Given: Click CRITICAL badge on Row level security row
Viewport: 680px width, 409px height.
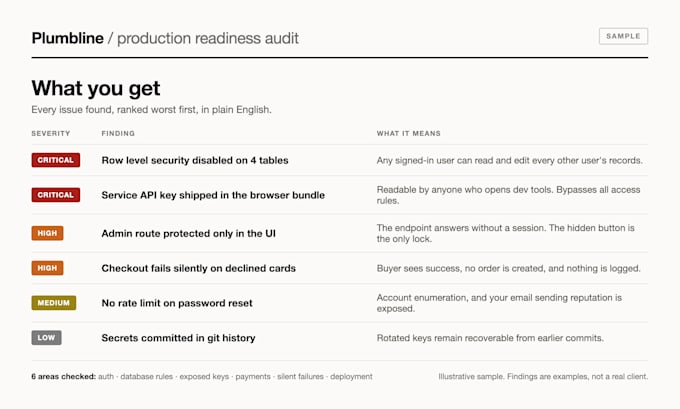Looking at the screenshot, I should coord(56,160).
